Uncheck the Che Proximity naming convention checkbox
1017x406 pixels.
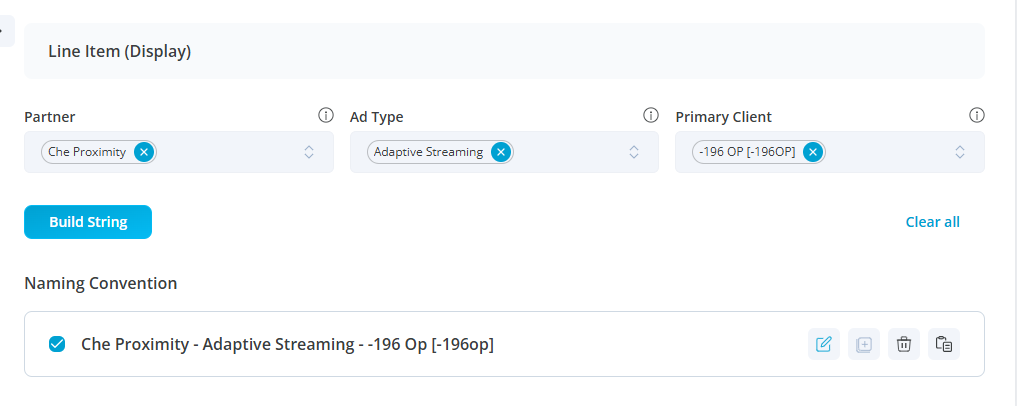click(x=58, y=345)
